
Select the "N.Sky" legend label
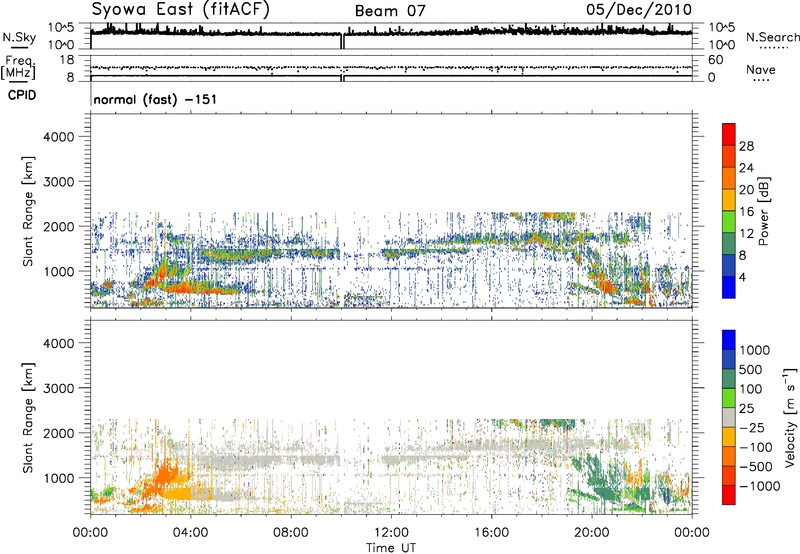tap(19, 37)
